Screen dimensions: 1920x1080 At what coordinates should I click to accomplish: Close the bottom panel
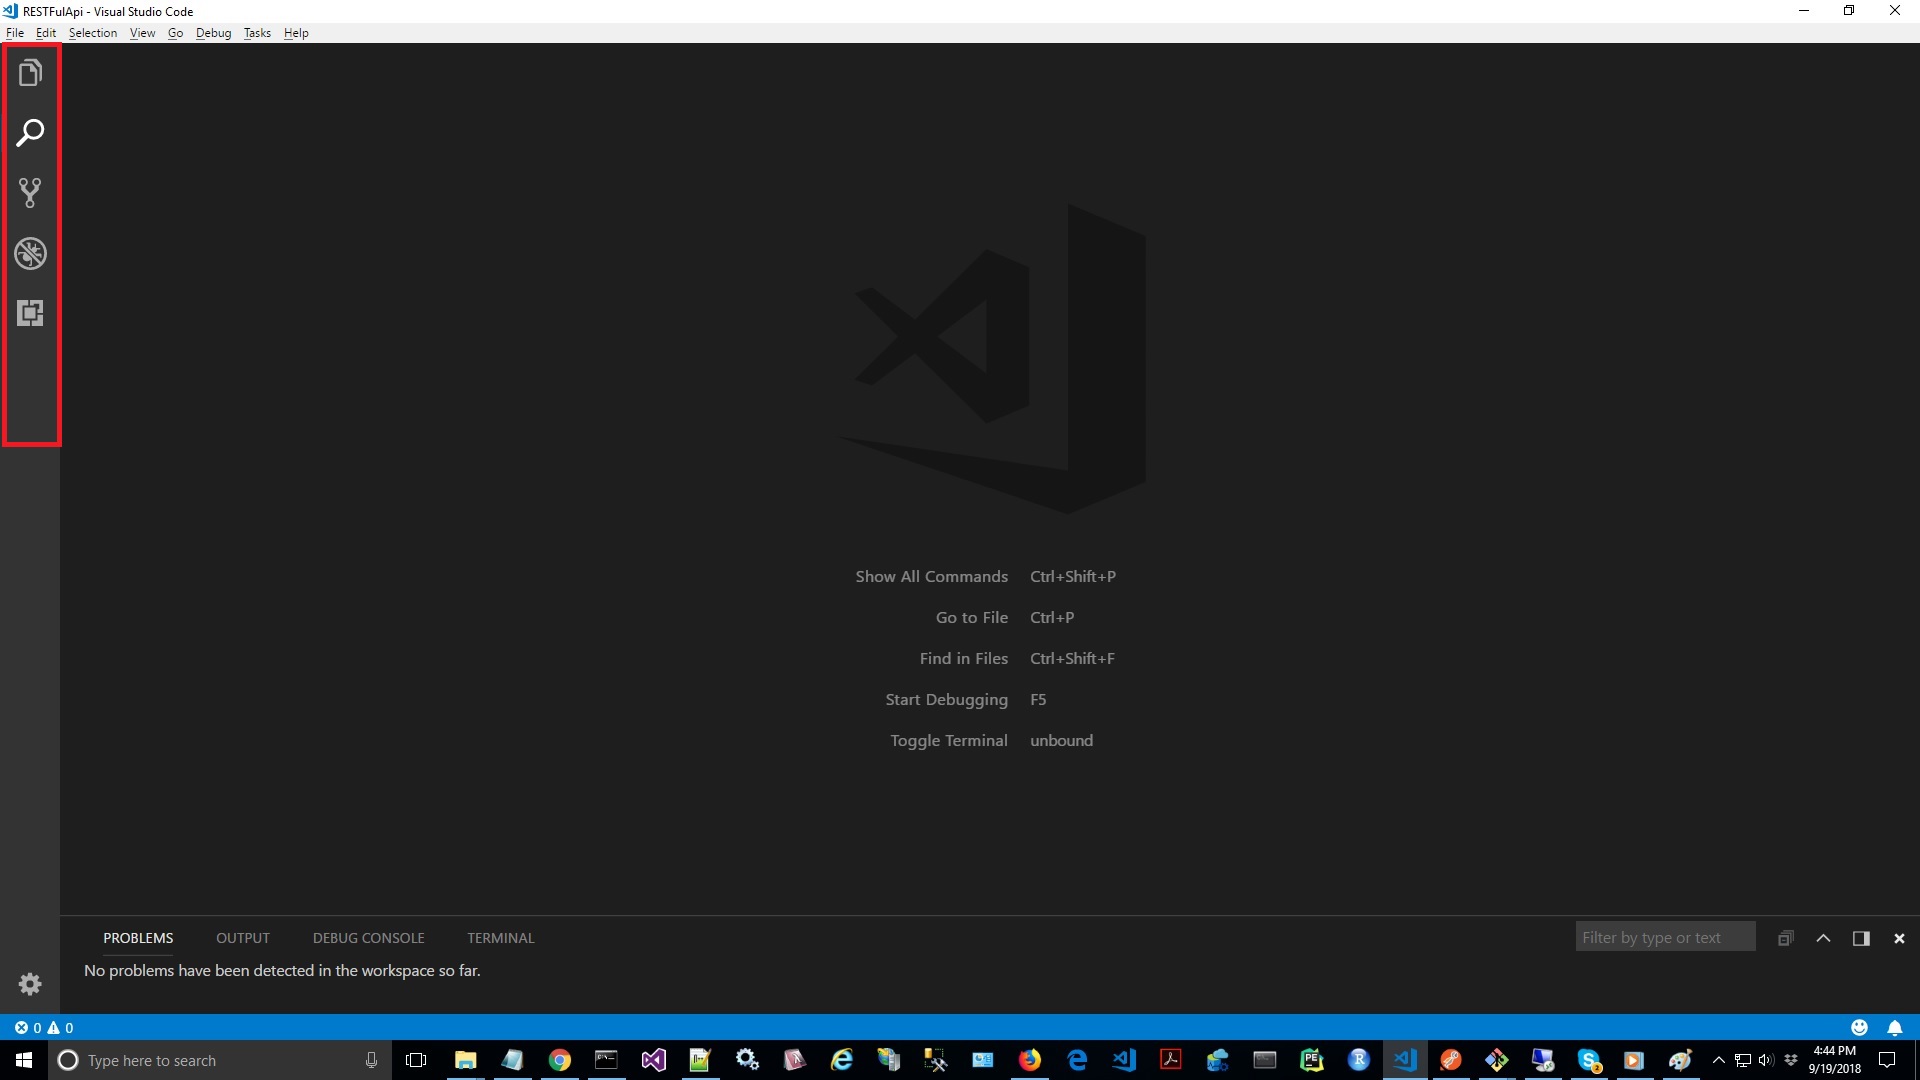1899,938
